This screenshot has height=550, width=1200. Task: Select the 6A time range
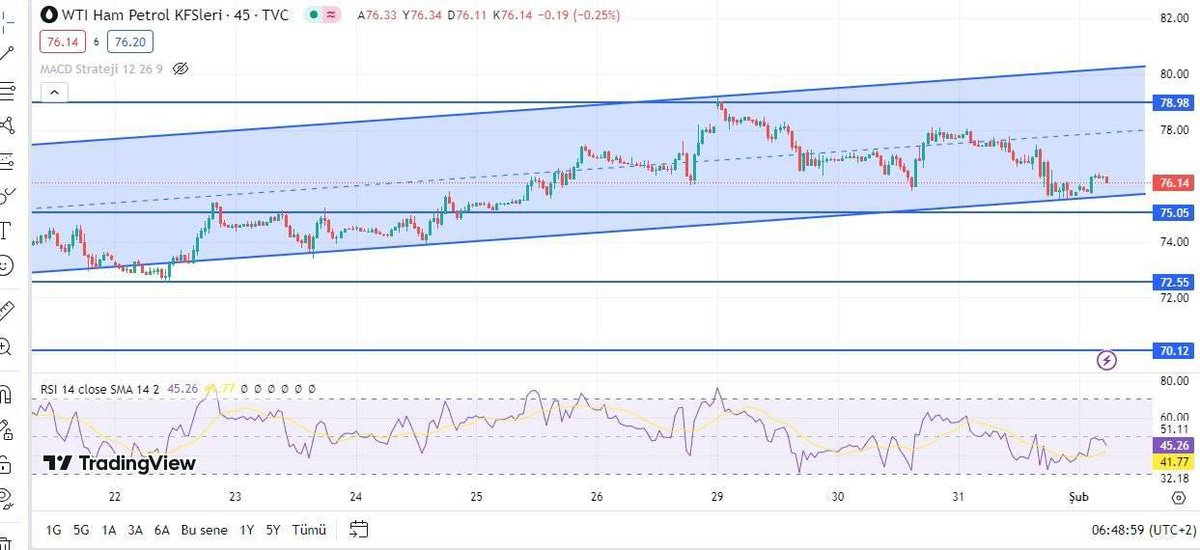[x=162, y=530]
